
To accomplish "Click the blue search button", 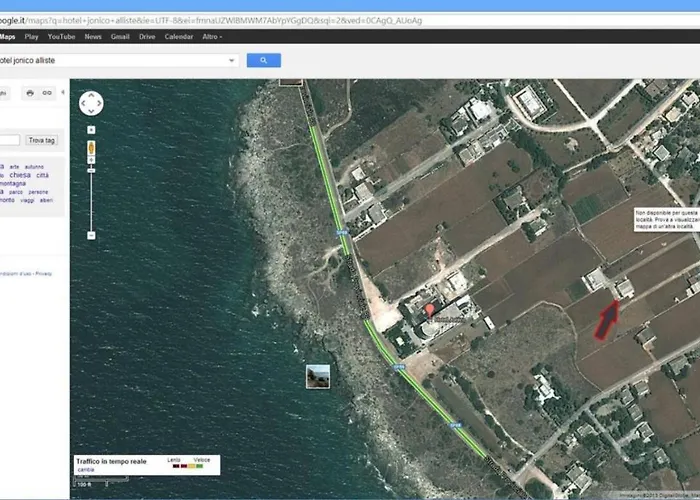I will [263, 60].
